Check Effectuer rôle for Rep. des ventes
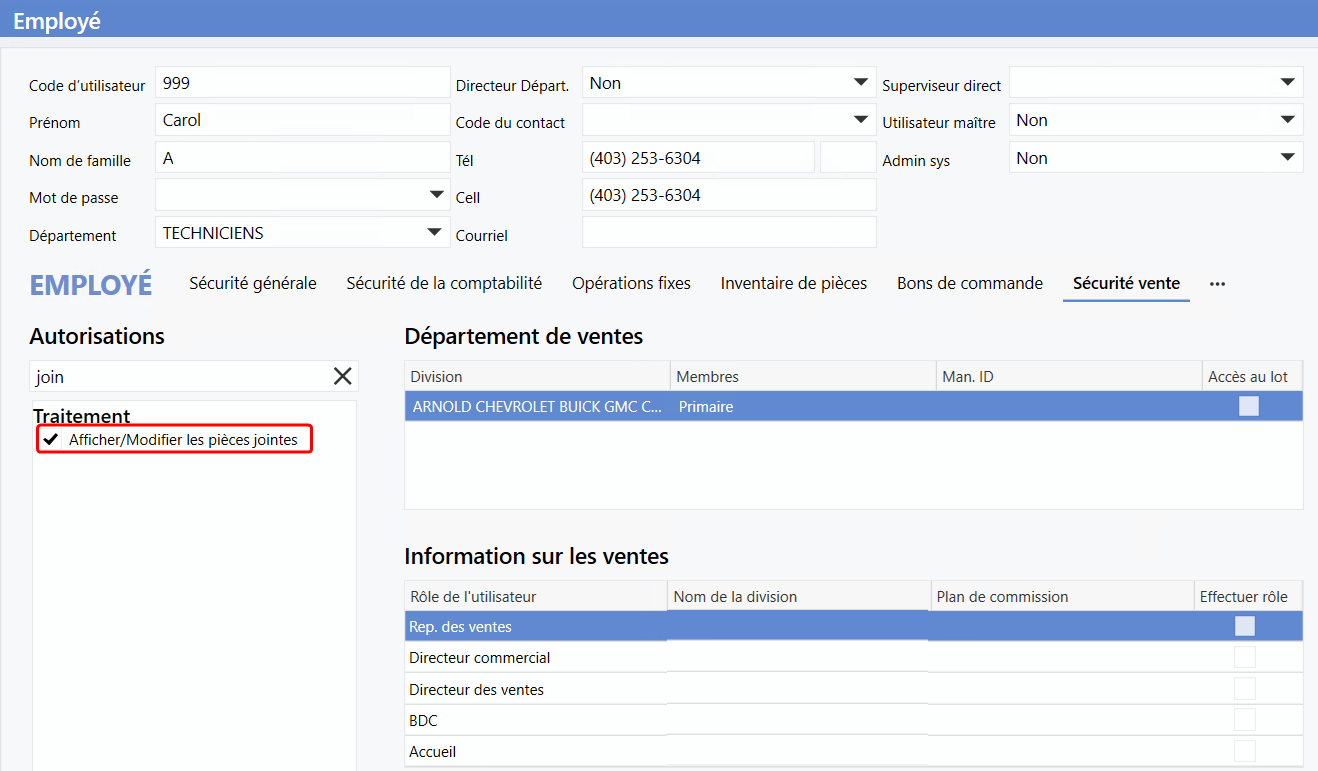Viewport: 1318px width, 771px height. 1244,626
